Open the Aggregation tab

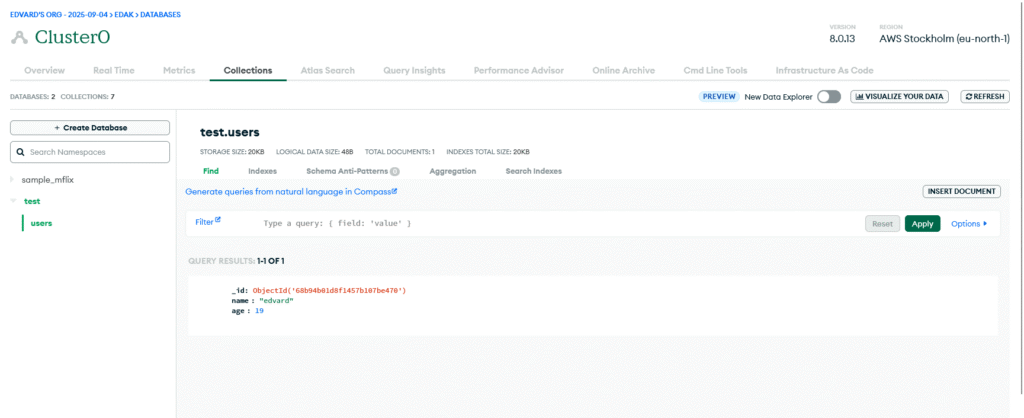tap(452, 171)
